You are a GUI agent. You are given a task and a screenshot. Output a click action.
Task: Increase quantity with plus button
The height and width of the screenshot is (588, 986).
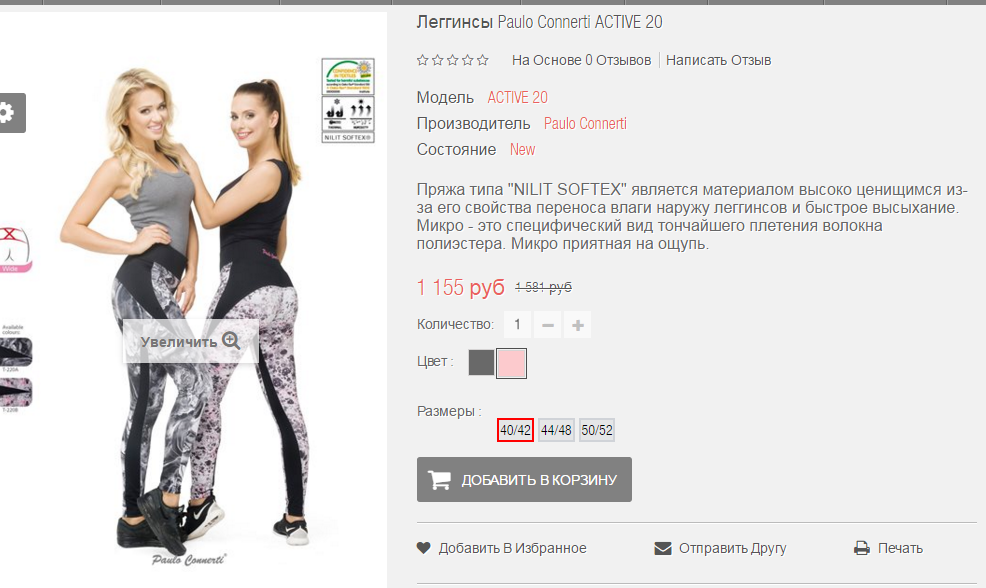[577, 325]
